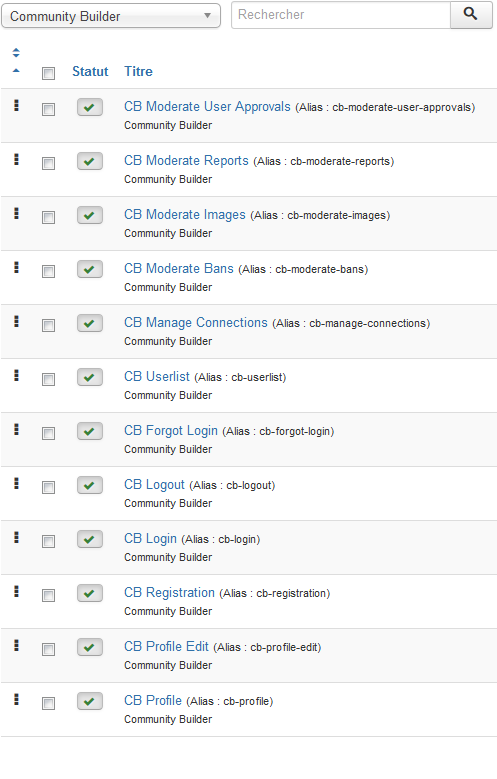Image resolution: width=497 pixels, height=779 pixels.
Task: Tick the checkbox for CB Manage Connections
Action: pyautogui.click(x=48, y=325)
